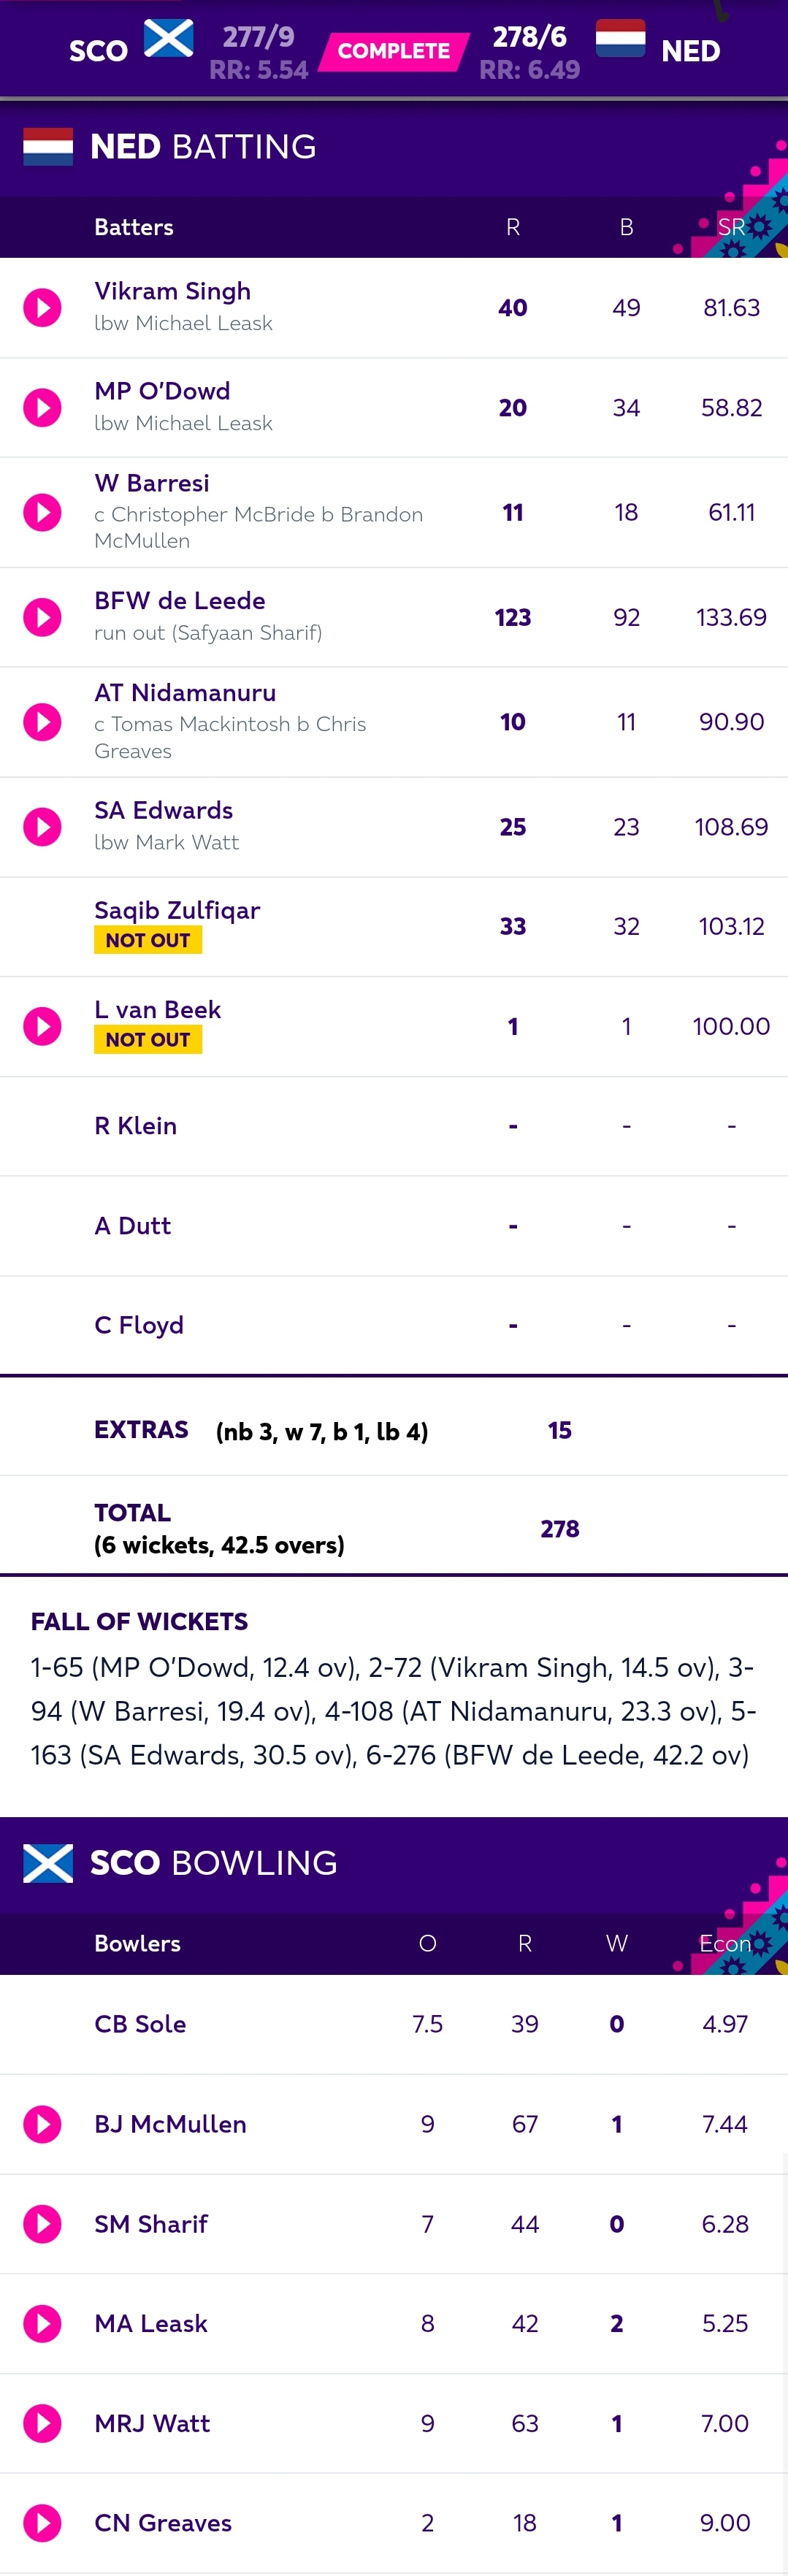
Task: Play BFW de Leede run out video
Action: [42, 617]
